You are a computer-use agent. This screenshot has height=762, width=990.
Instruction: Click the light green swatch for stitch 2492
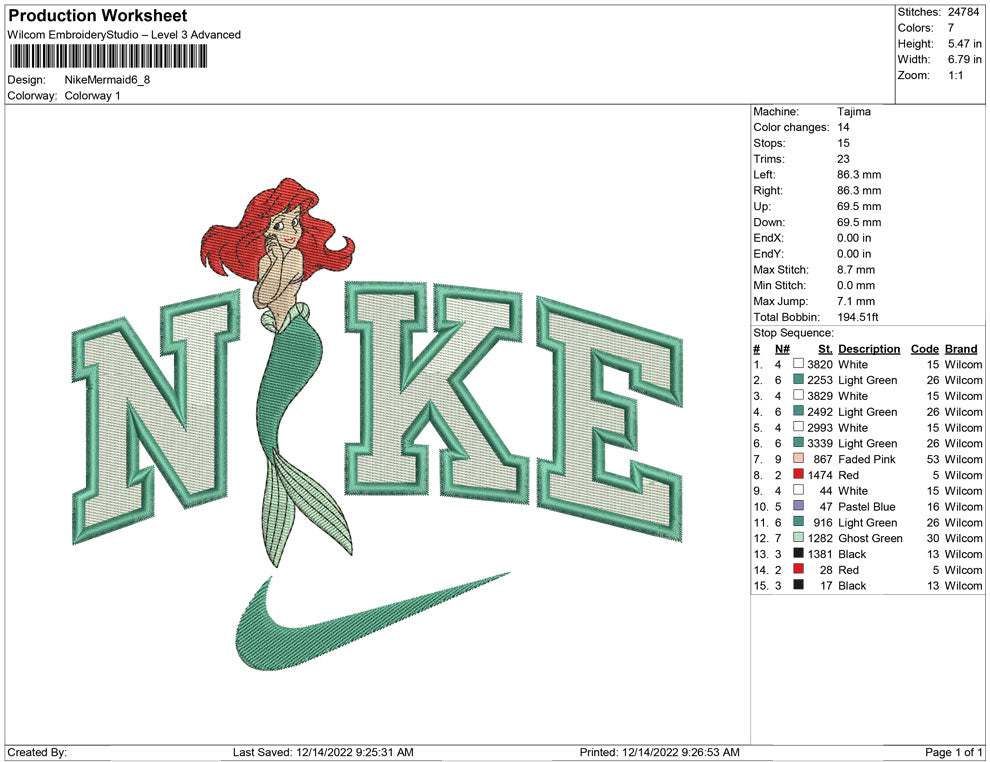click(798, 411)
